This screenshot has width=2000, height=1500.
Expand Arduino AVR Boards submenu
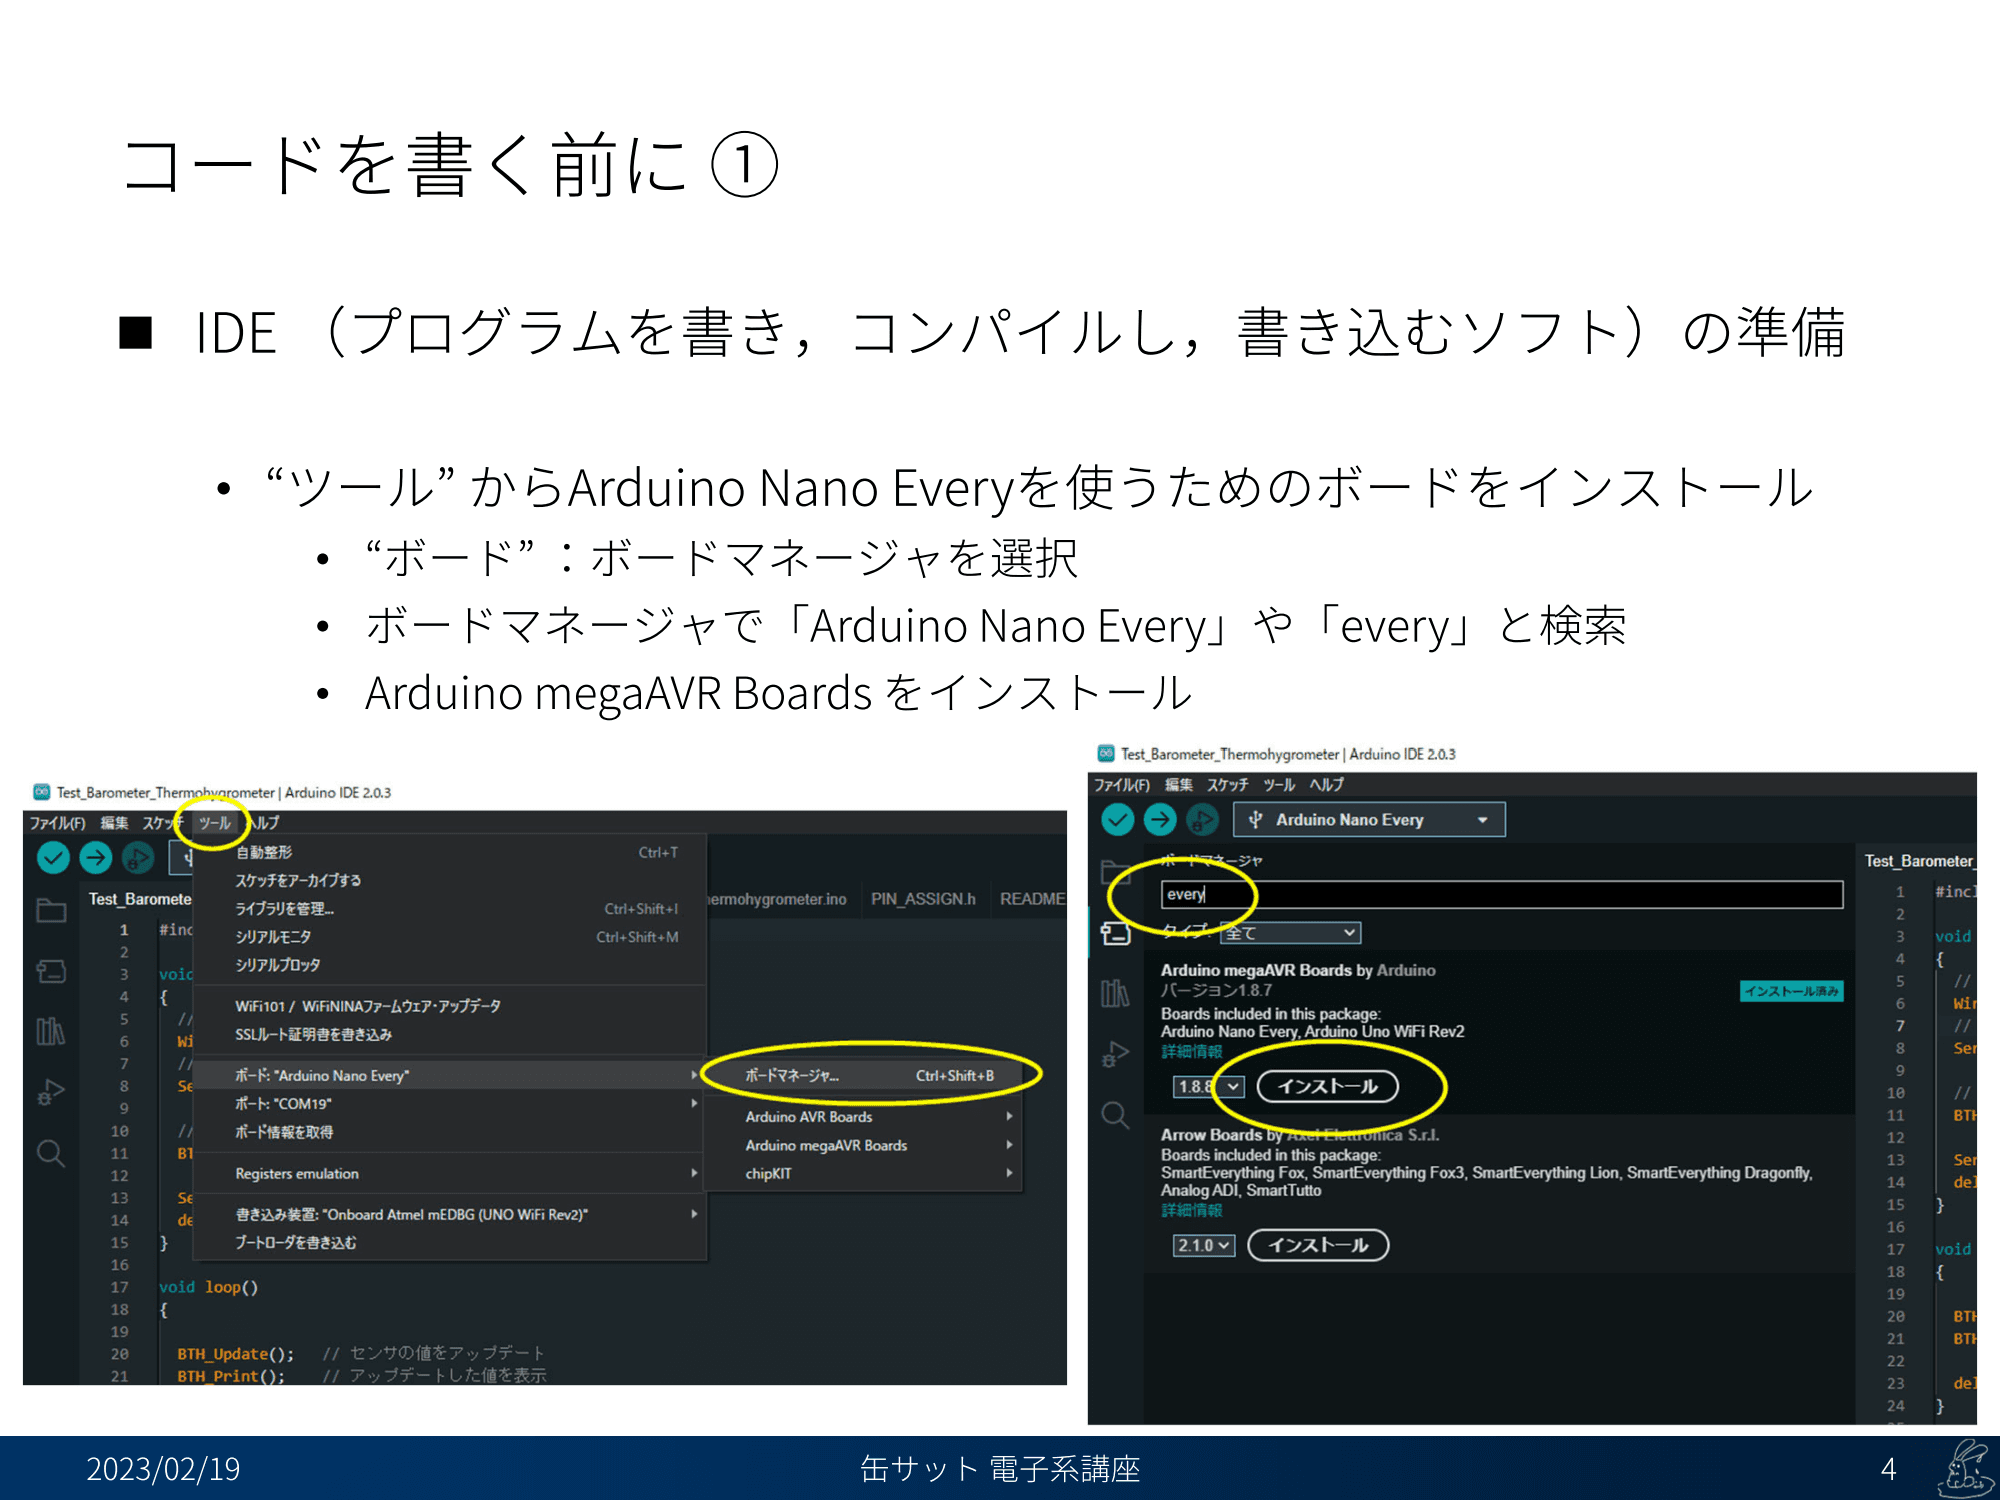[863, 1117]
